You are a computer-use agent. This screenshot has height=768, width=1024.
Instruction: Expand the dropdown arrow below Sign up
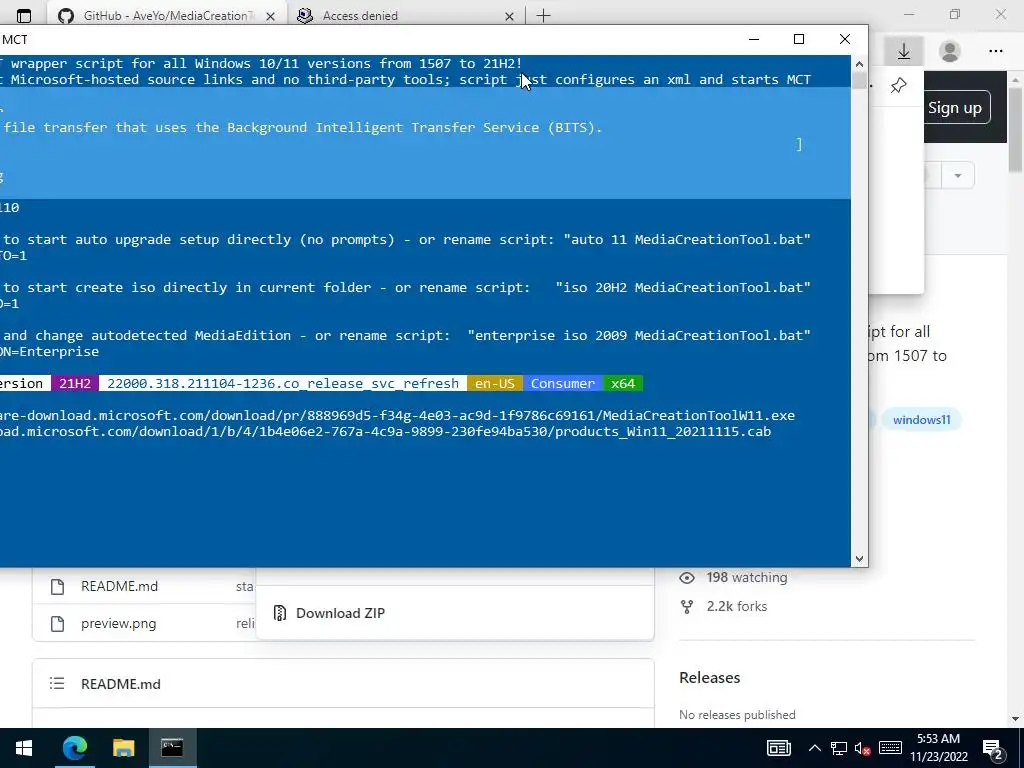pyautogui.click(x=958, y=176)
